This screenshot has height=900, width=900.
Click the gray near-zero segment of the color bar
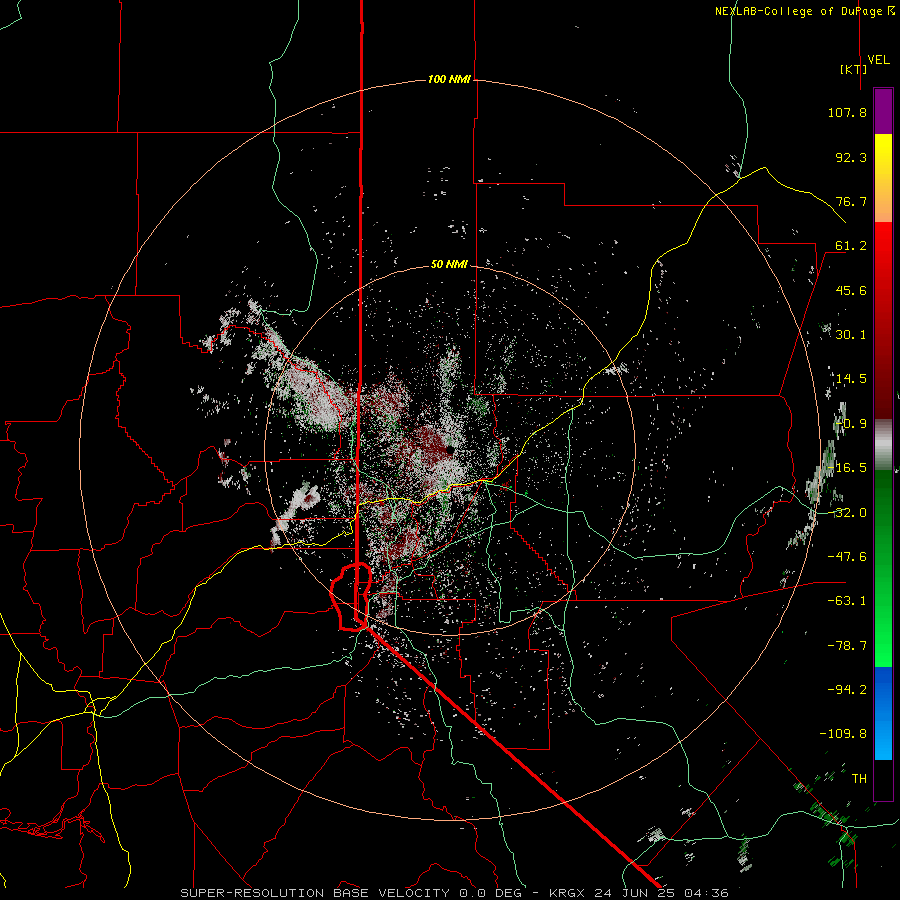click(x=883, y=445)
